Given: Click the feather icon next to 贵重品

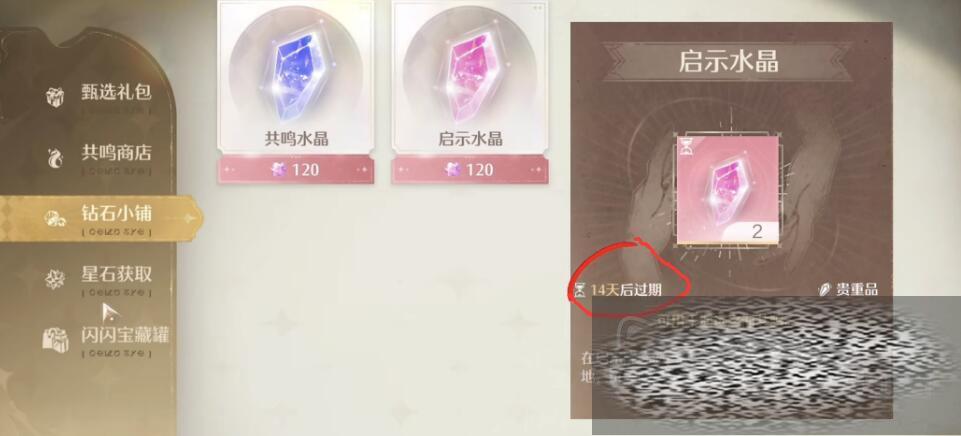Looking at the screenshot, I should (x=826, y=290).
